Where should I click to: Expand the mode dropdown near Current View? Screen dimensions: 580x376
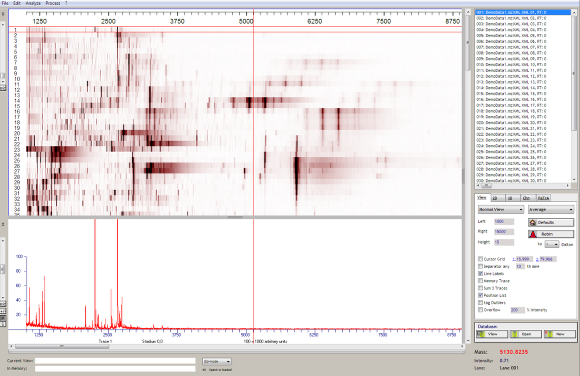coord(217,361)
